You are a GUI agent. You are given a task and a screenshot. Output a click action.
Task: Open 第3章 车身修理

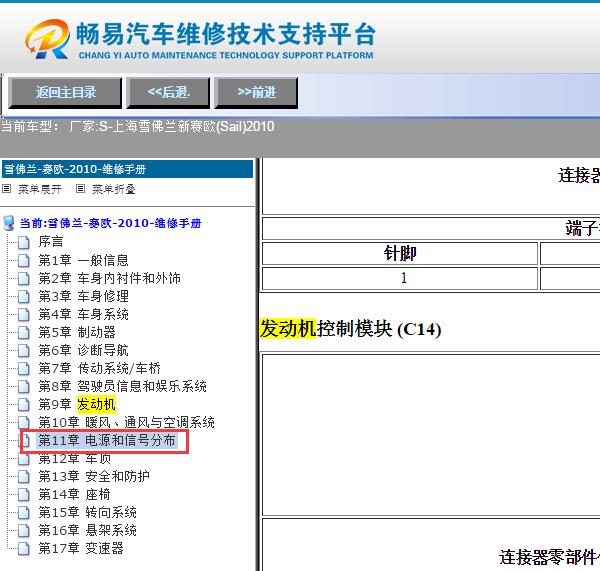83,296
